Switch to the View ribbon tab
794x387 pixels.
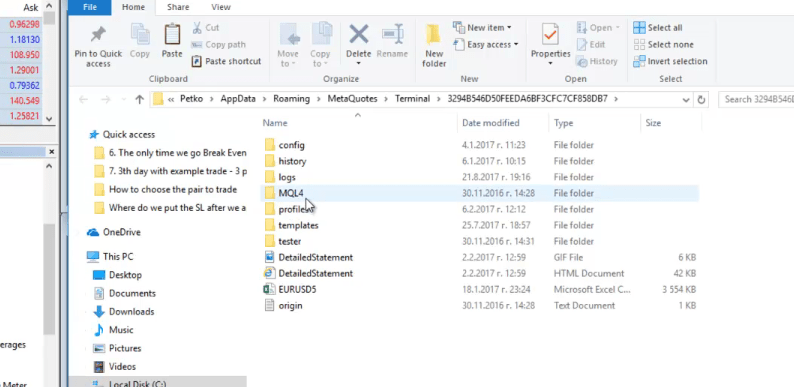tap(221, 7)
